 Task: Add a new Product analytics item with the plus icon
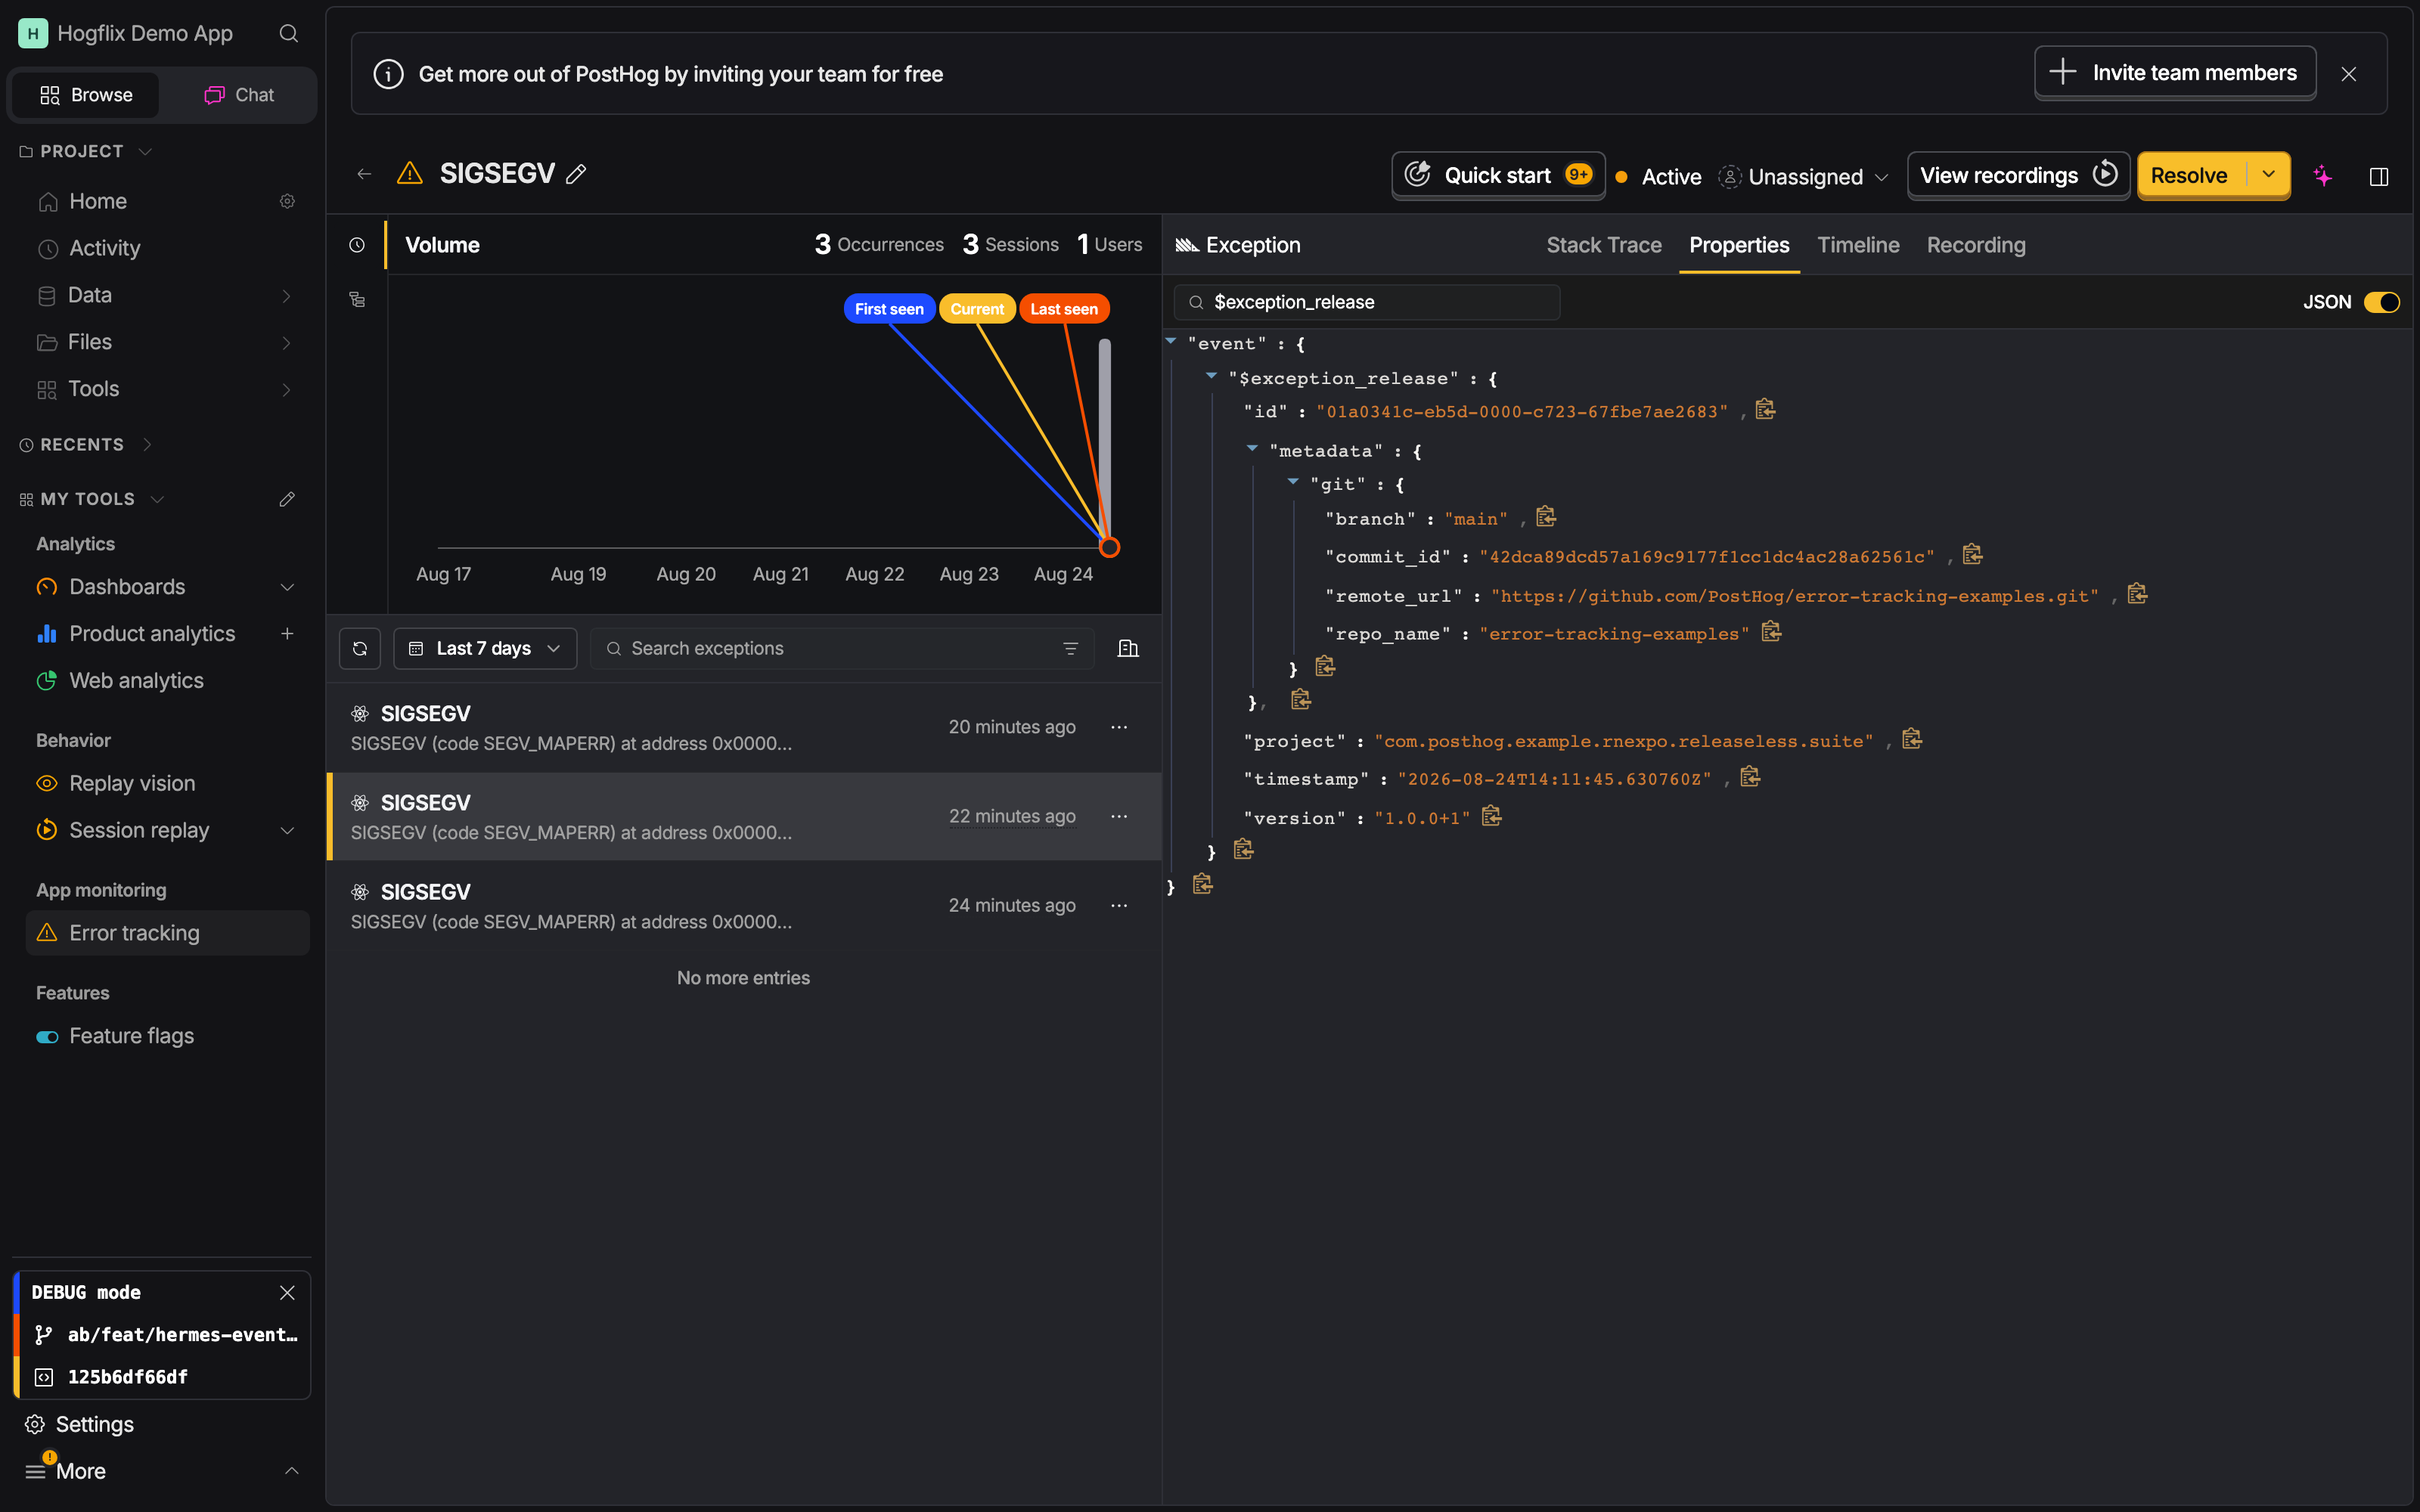tap(287, 634)
